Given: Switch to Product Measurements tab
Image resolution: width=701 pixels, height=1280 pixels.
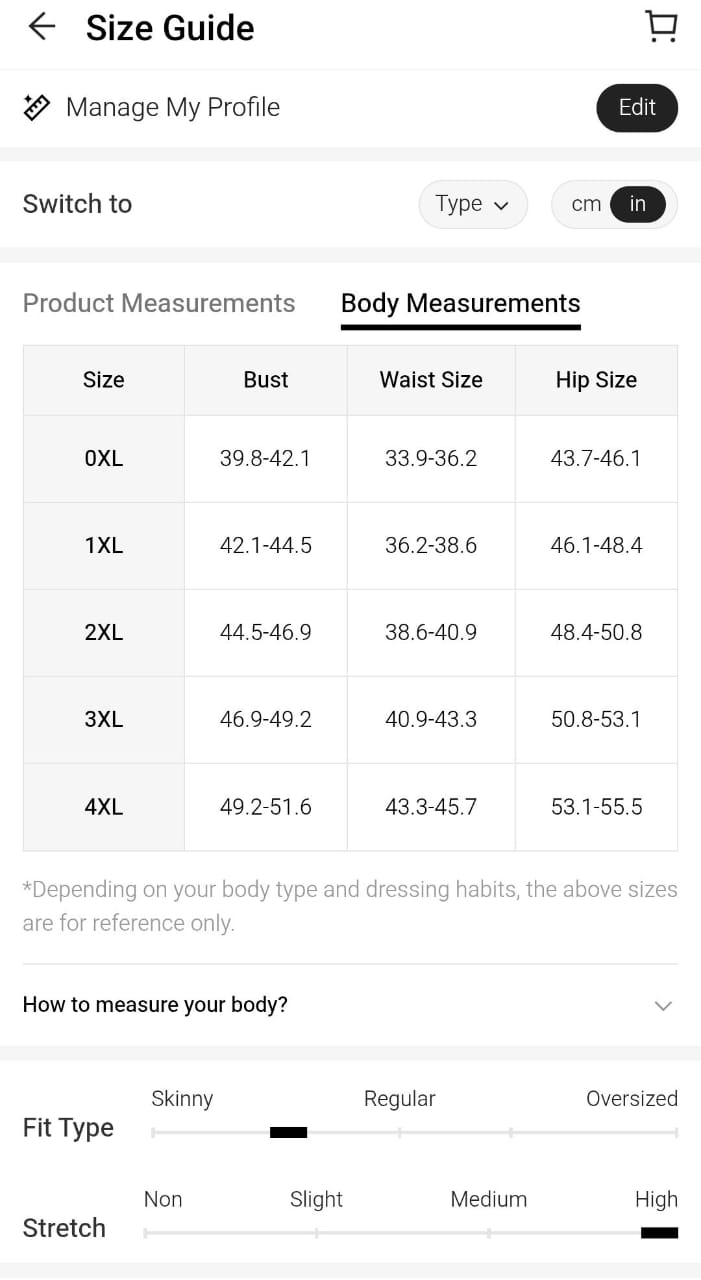Looking at the screenshot, I should point(159,303).
